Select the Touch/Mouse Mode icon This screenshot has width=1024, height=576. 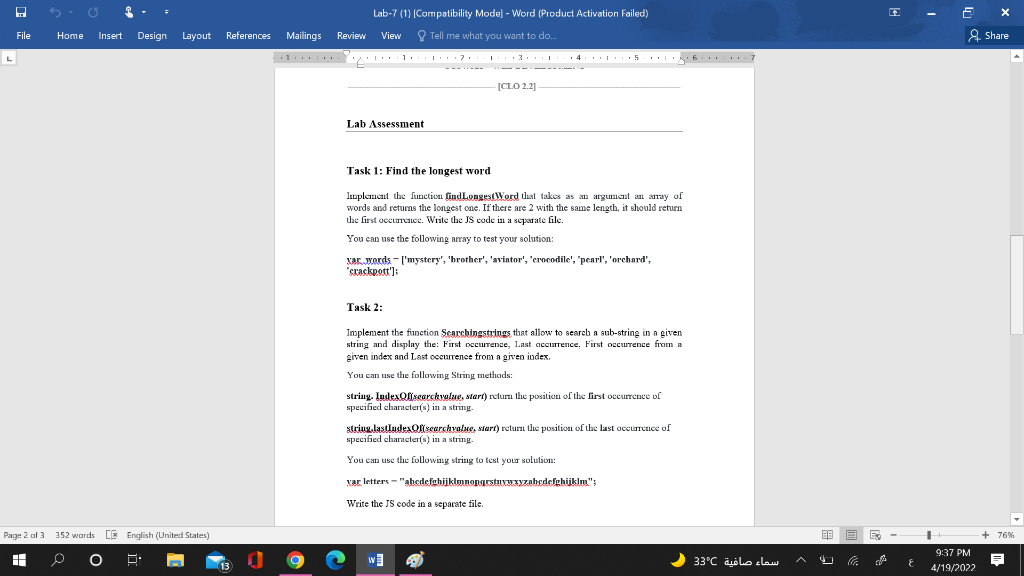pyautogui.click(x=129, y=11)
